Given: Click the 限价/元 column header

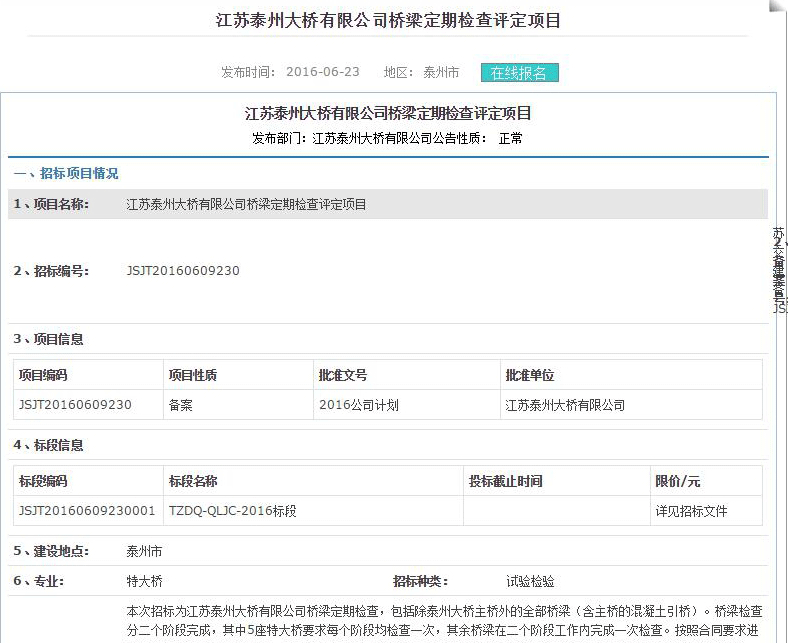Looking at the screenshot, I should [677, 481].
